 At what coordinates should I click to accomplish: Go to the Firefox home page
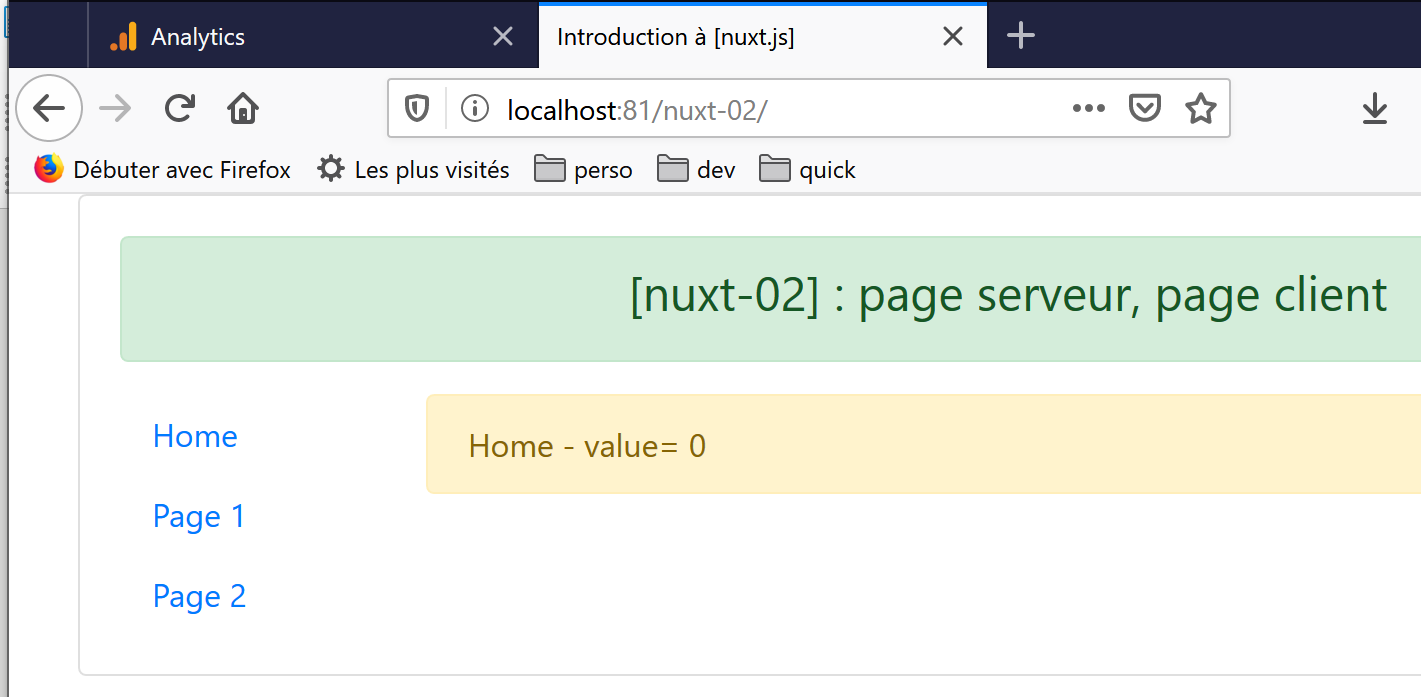243,108
